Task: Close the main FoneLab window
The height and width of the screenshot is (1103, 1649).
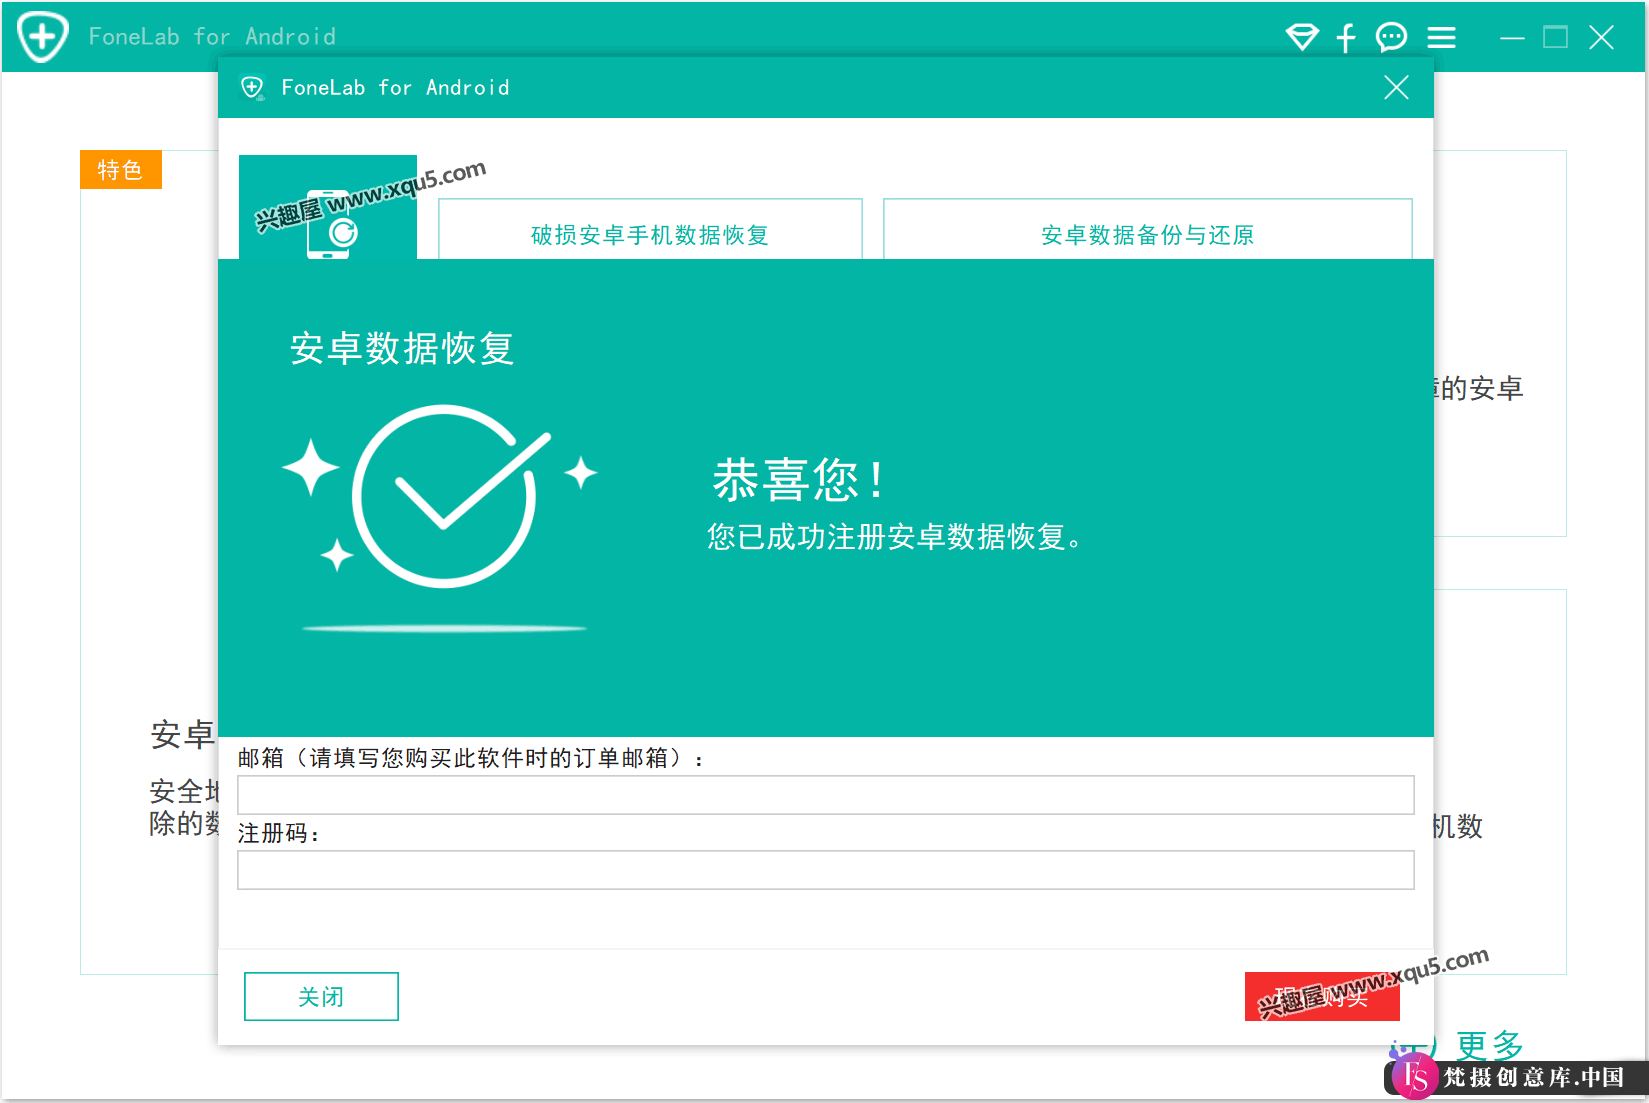Action: point(1601,38)
